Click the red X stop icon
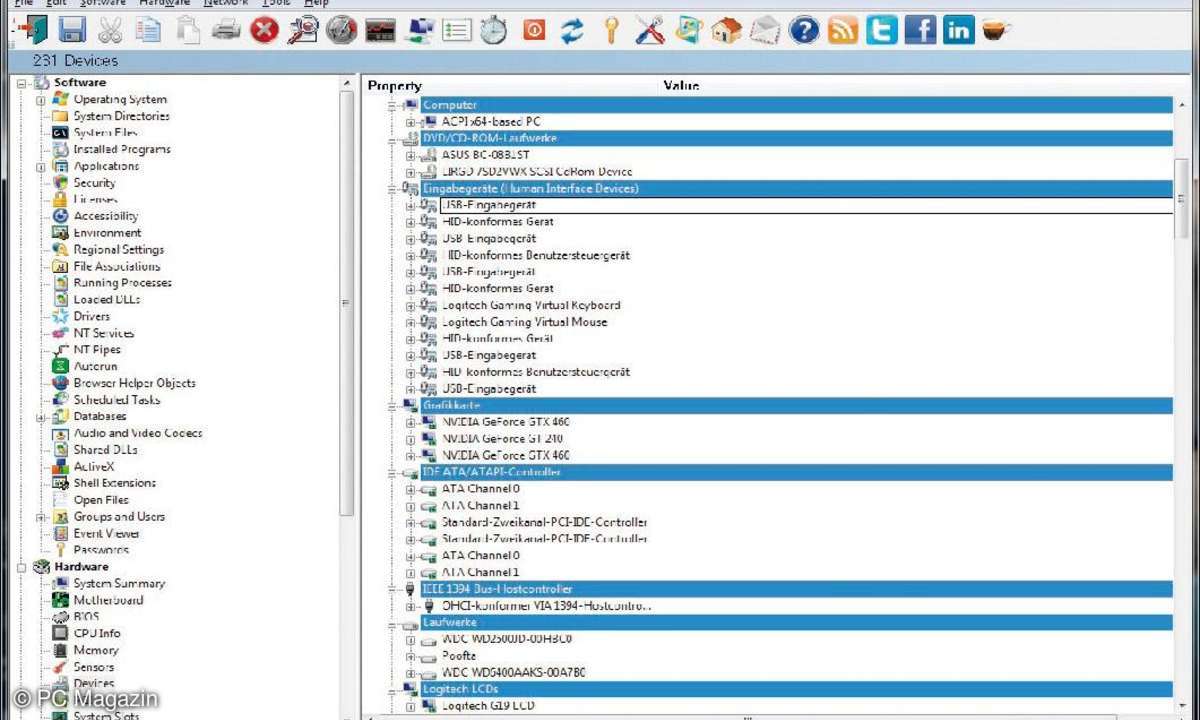The height and width of the screenshot is (720, 1200). point(264,30)
